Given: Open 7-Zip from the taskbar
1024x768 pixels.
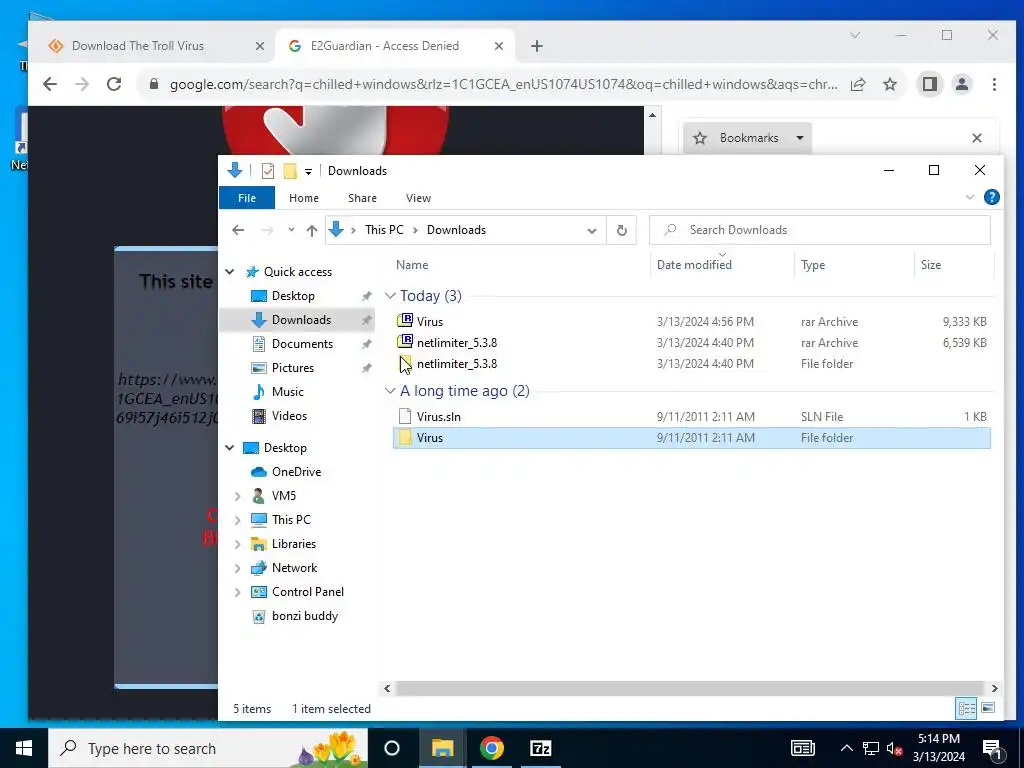Looking at the screenshot, I should pyautogui.click(x=541, y=748).
